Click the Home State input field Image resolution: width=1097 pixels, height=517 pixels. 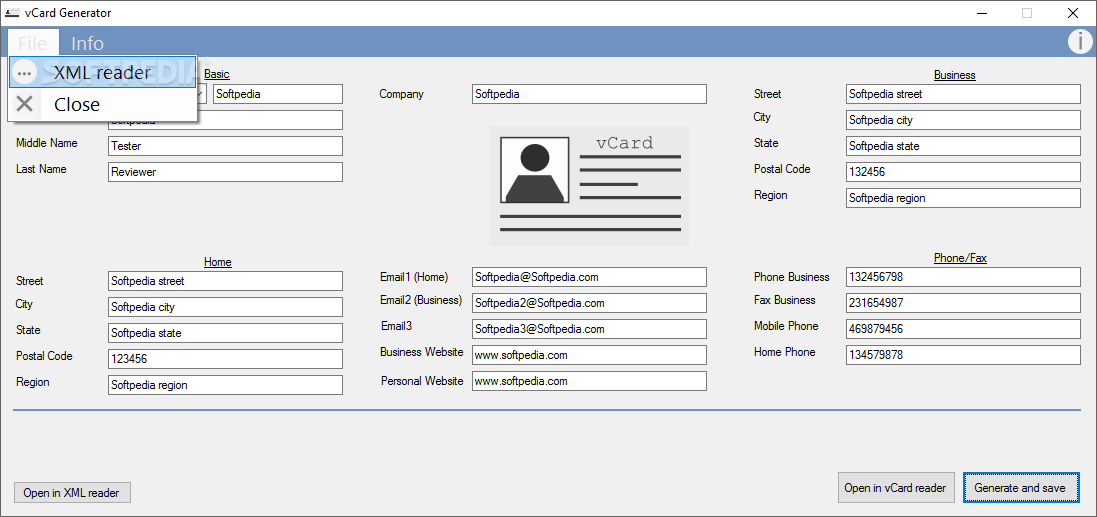pos(225,333)
